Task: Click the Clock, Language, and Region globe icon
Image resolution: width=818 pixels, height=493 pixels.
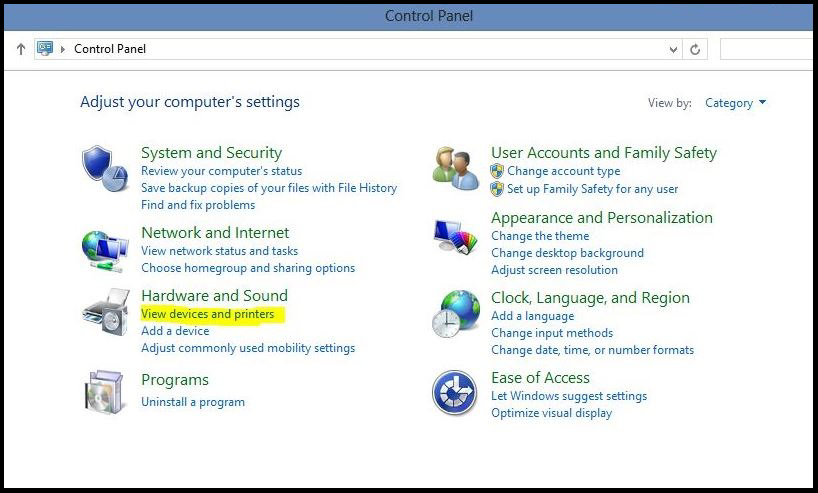Action: point(455,314)
